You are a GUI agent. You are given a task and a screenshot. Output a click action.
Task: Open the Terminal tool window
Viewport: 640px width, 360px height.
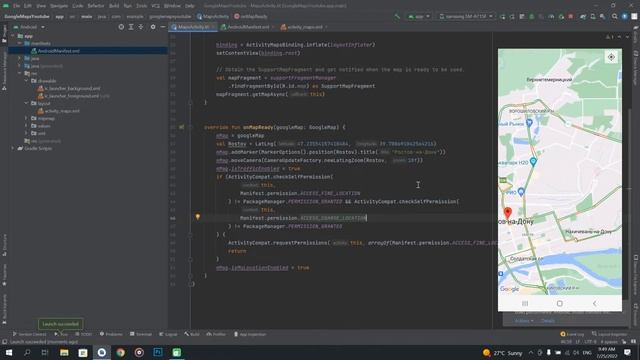141,334
